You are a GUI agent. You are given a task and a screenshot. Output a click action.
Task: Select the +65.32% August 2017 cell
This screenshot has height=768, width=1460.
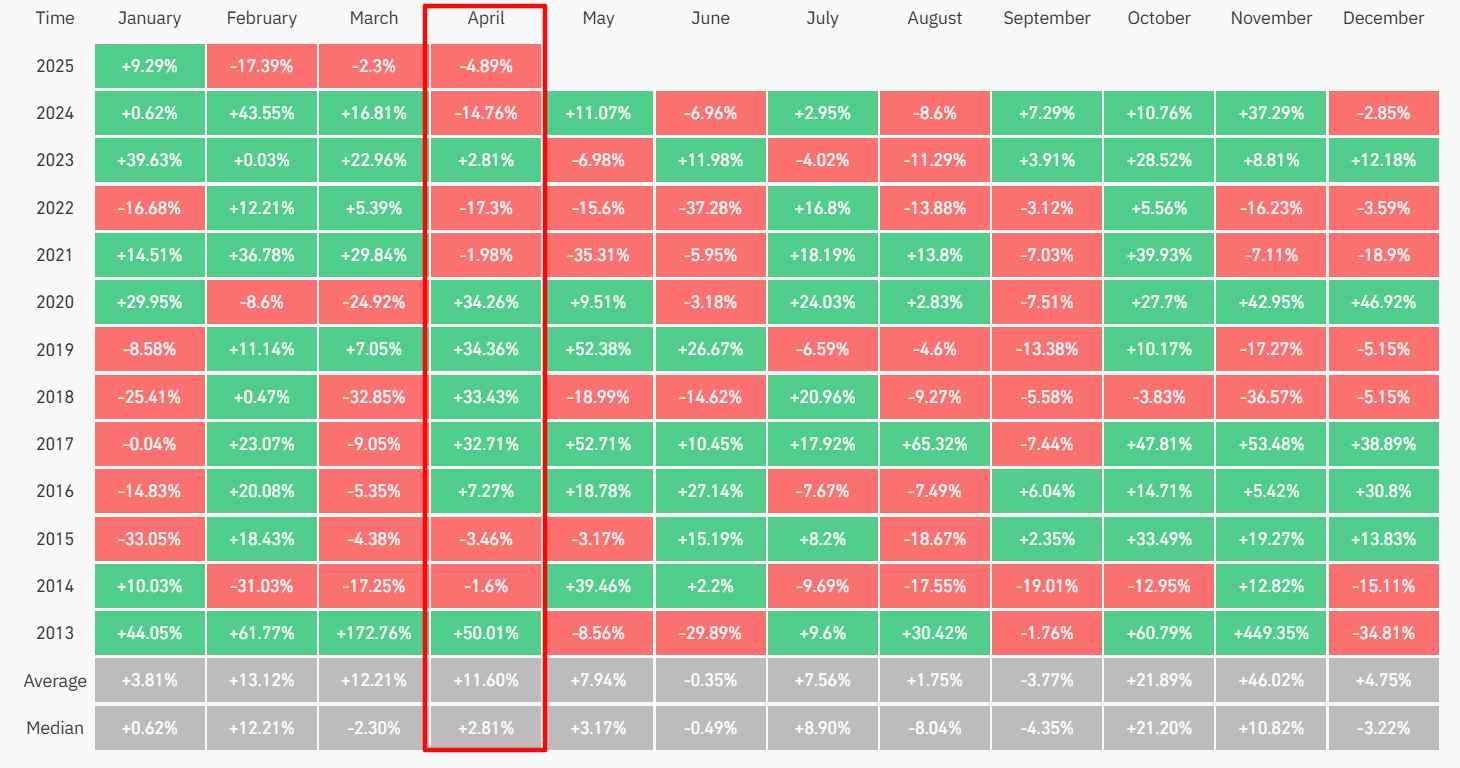935,444
